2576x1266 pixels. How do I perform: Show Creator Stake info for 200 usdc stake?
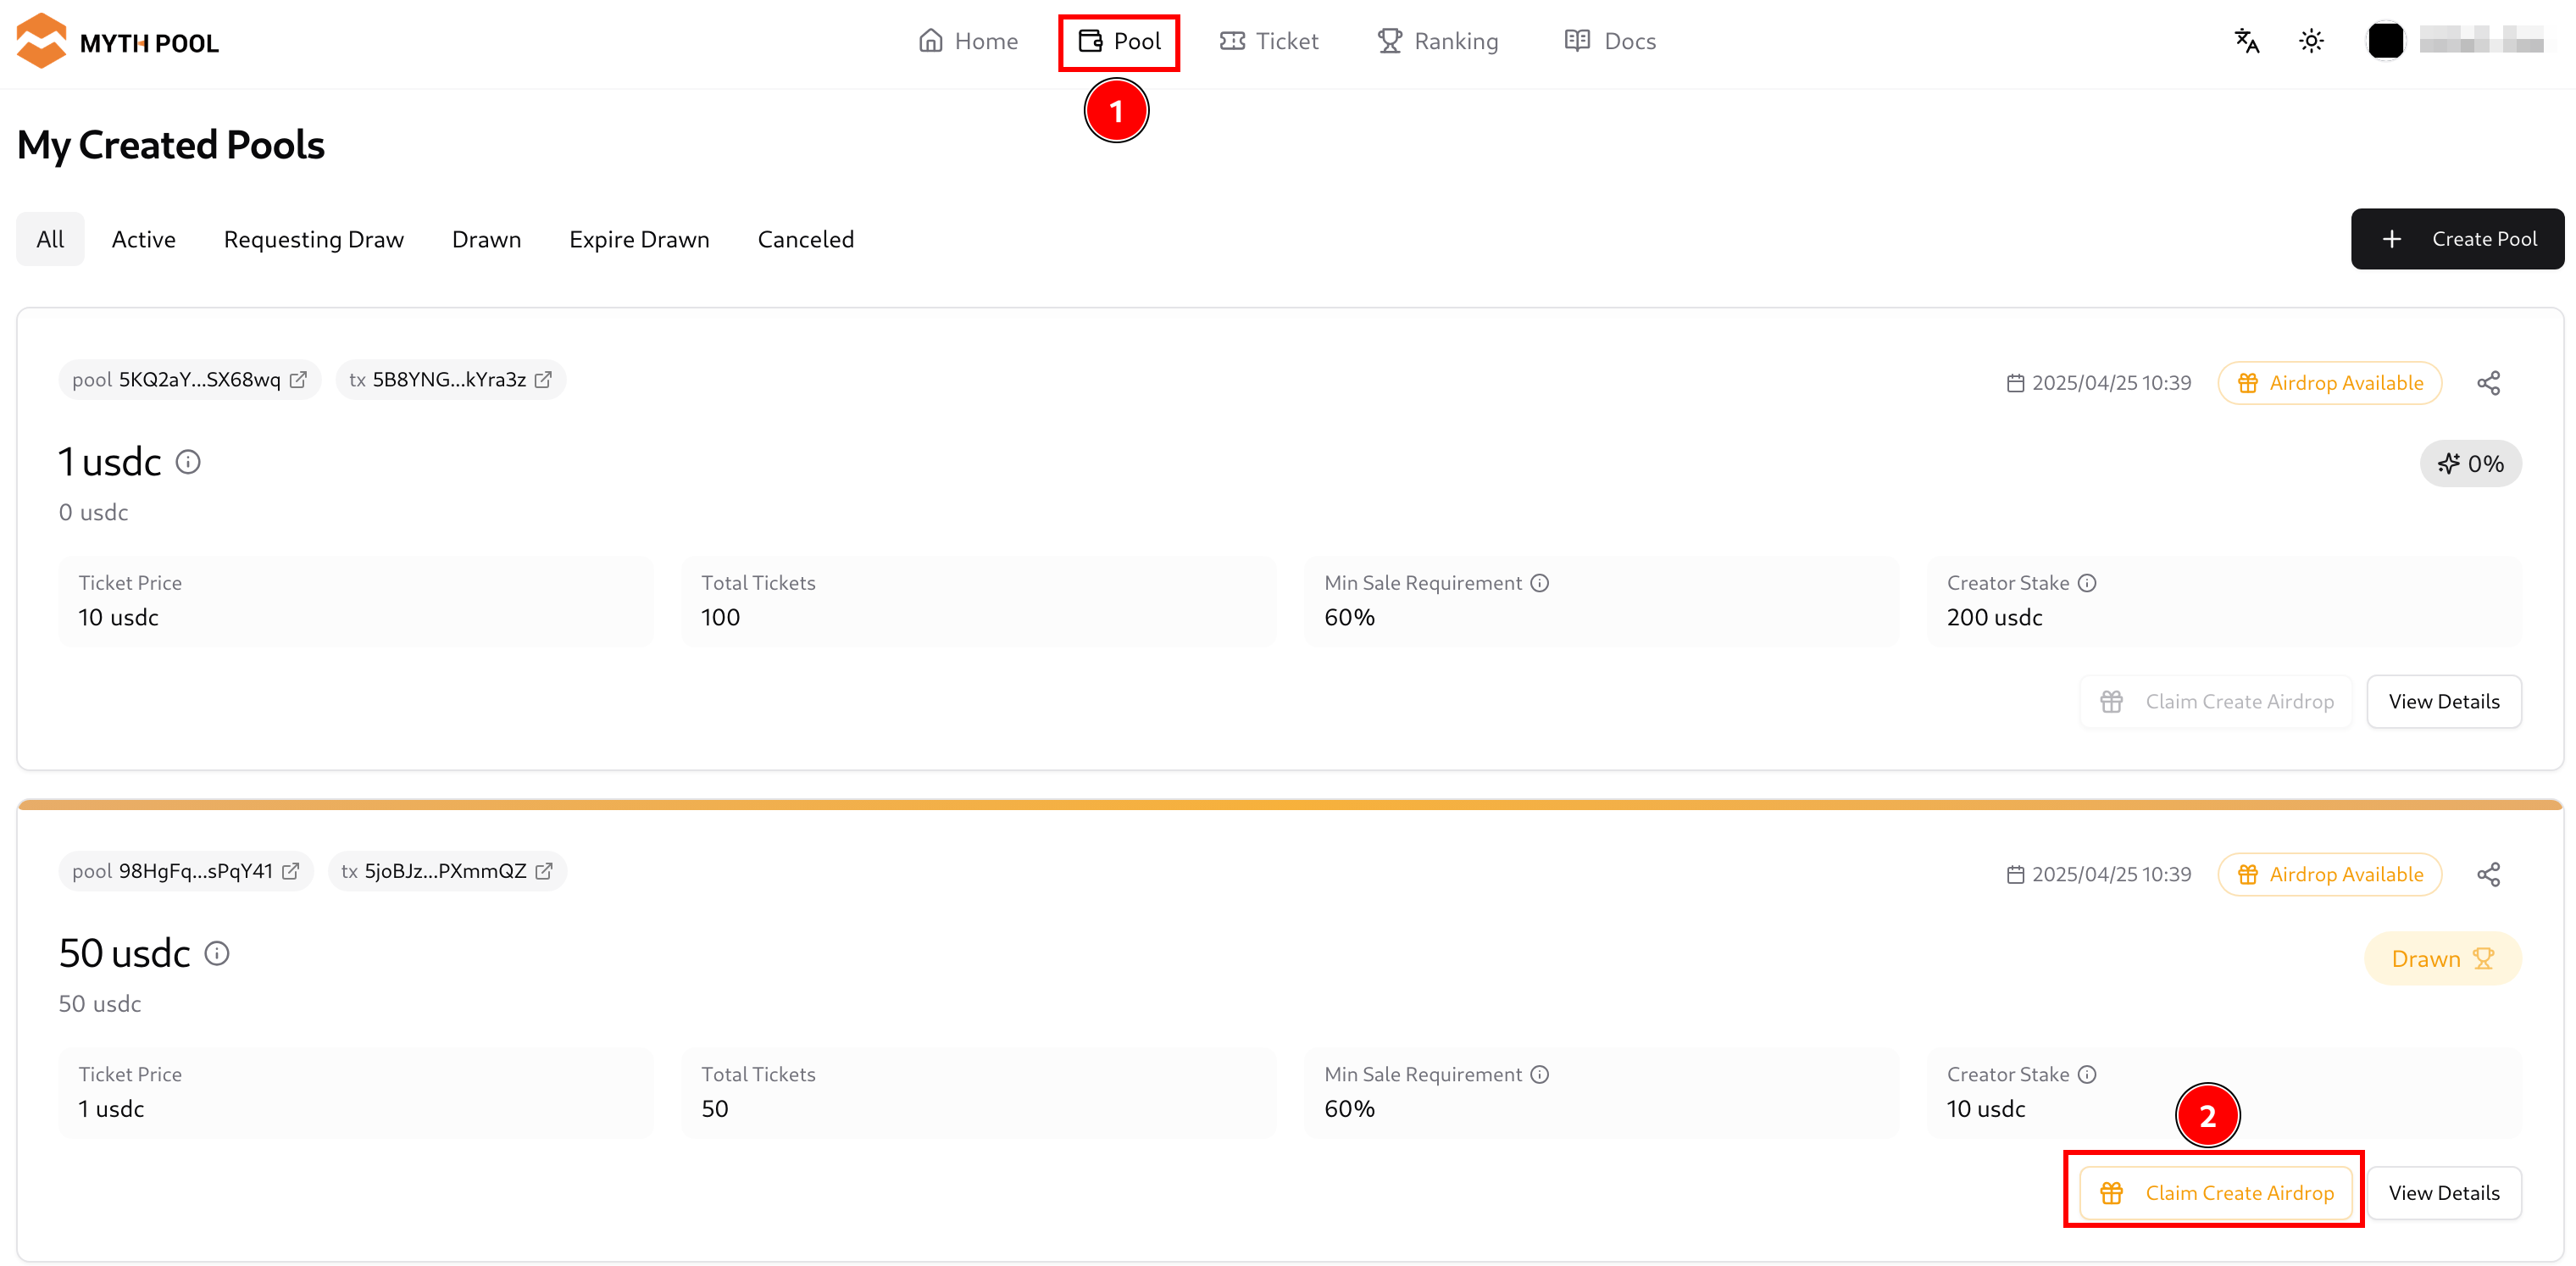[x=2087, y=583]
